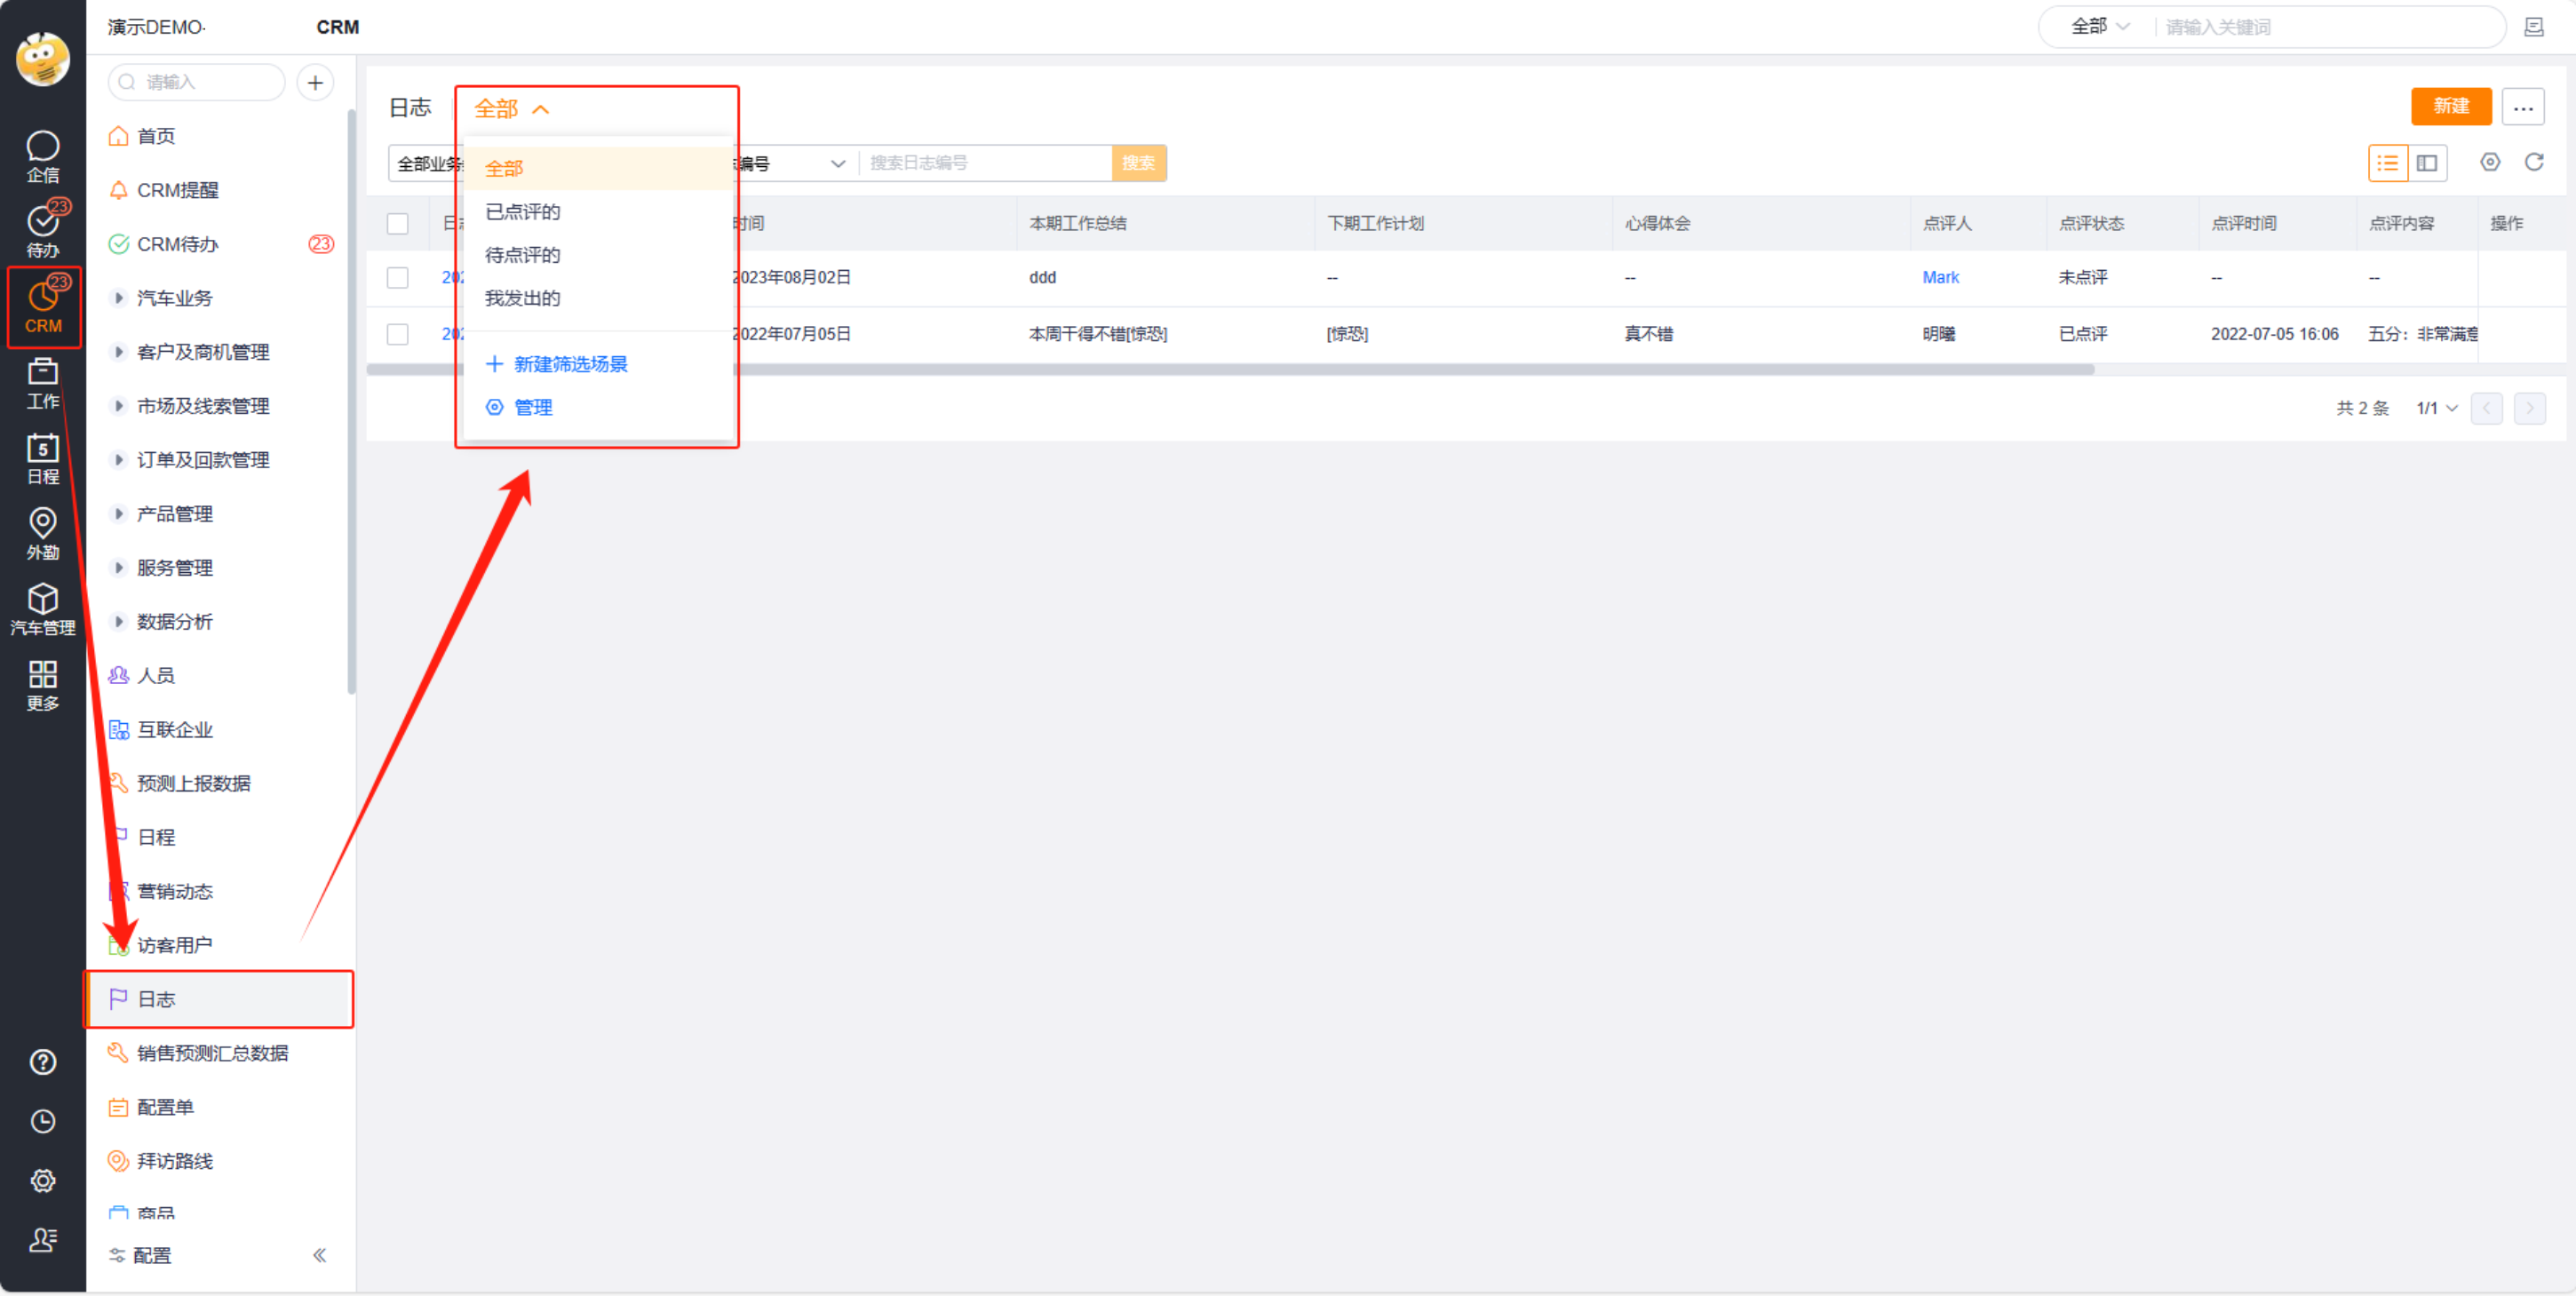The width and height of the screenshot is (2576, 1296).
Task: Expand the 汽车业务 tree node
Action: (119, 298)
